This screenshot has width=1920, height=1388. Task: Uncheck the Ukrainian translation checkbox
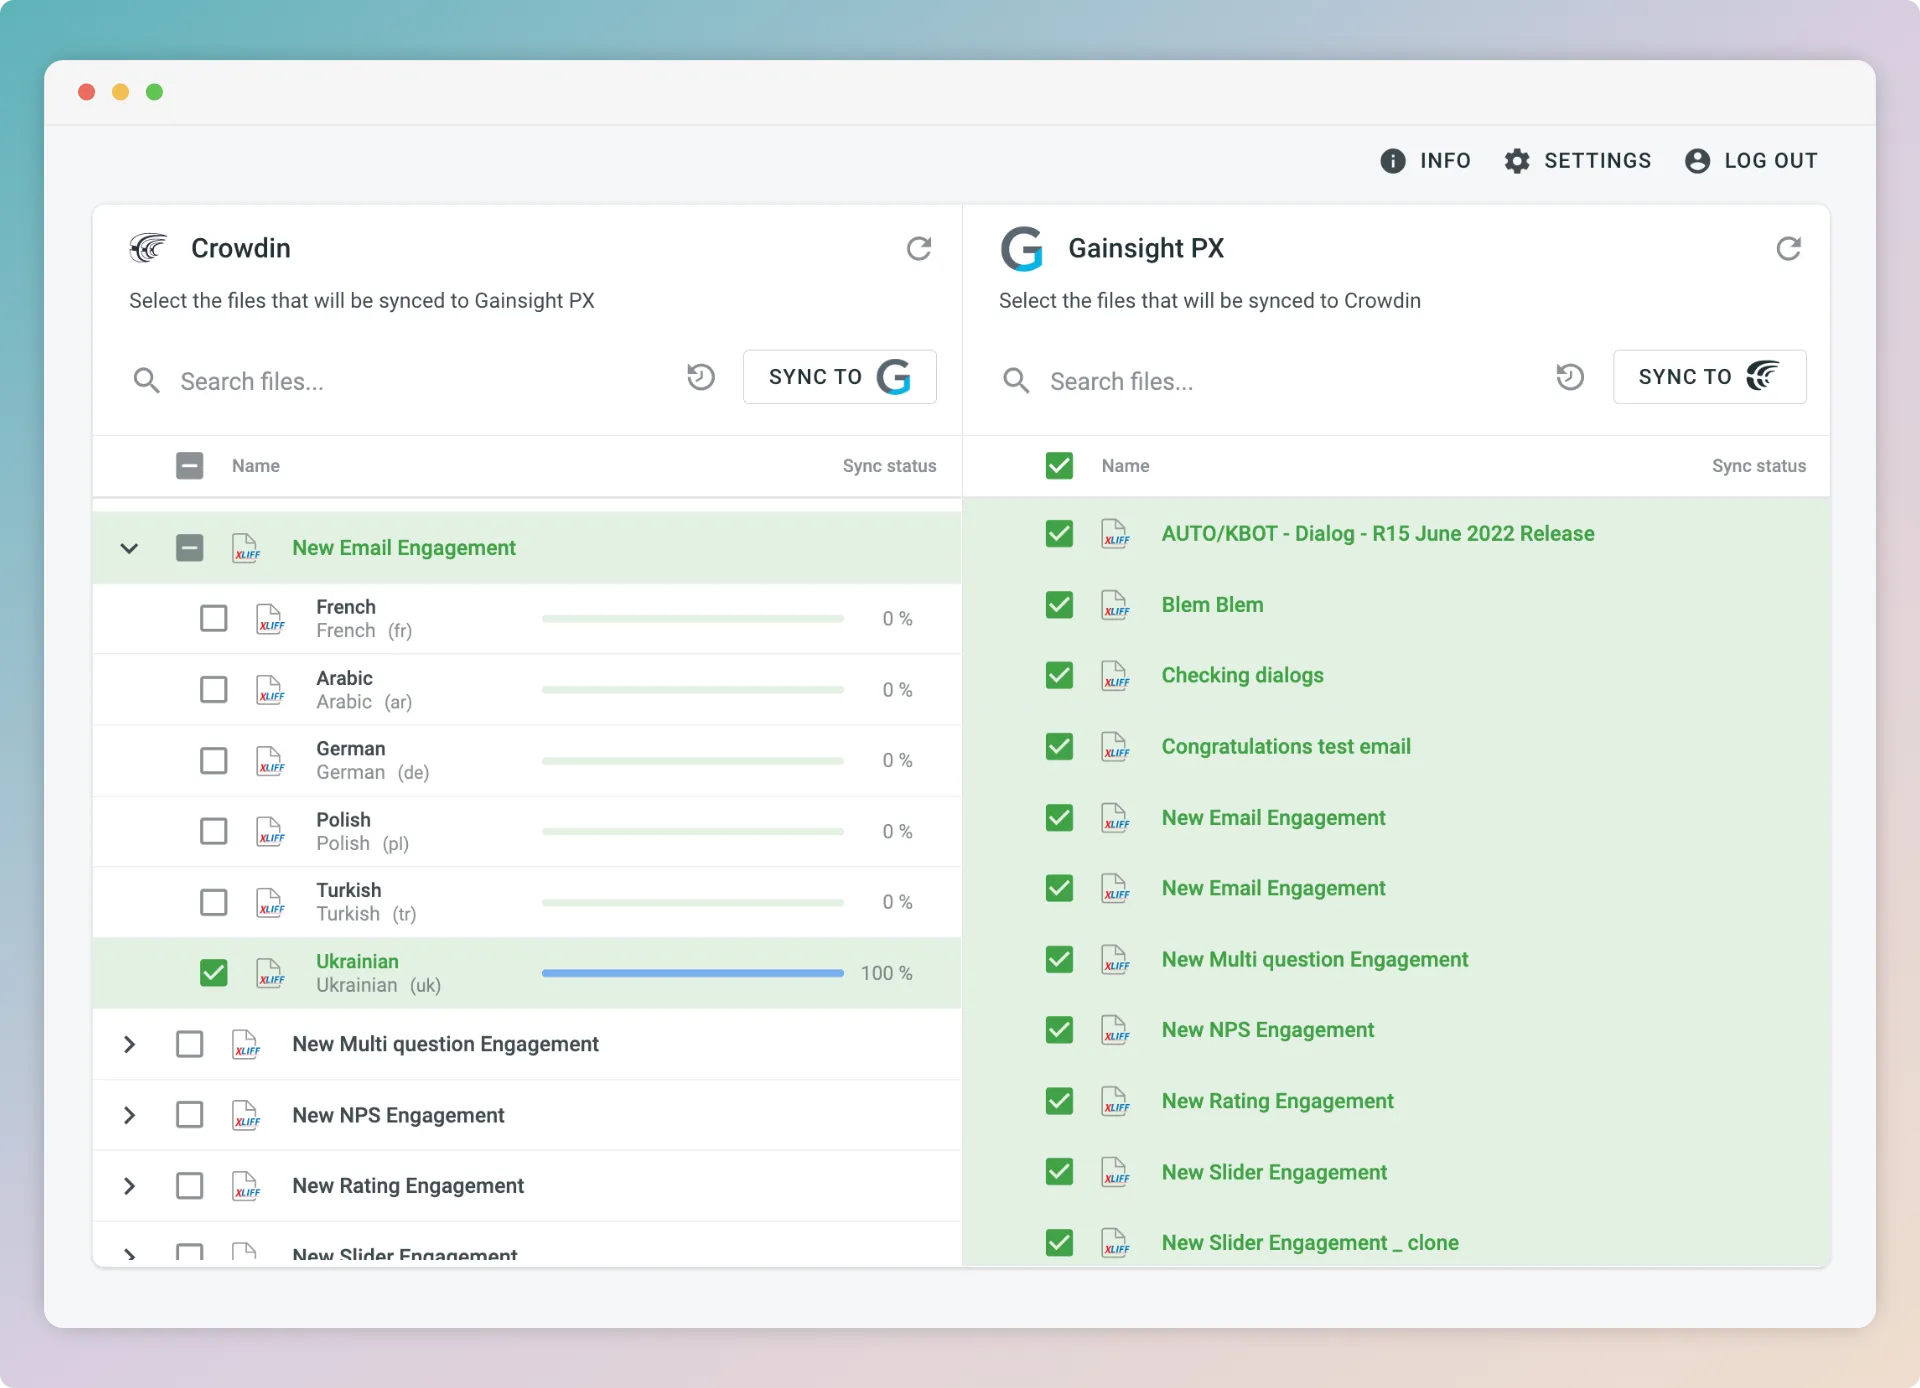213,973
